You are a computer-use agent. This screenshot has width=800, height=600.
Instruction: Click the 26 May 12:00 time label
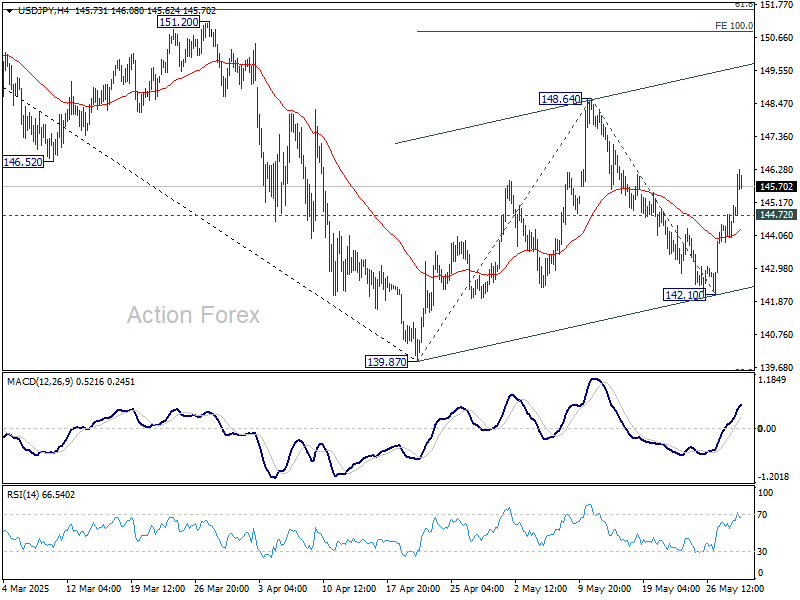tap(735, 589)
